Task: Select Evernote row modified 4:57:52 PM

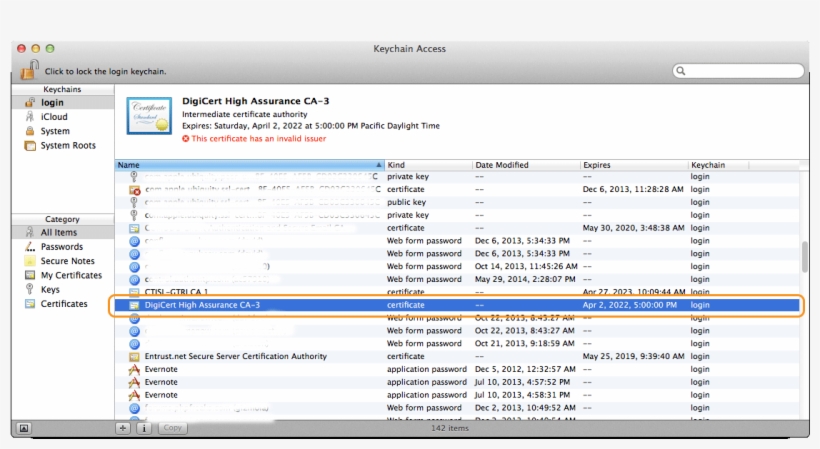Action: (457, 382)
